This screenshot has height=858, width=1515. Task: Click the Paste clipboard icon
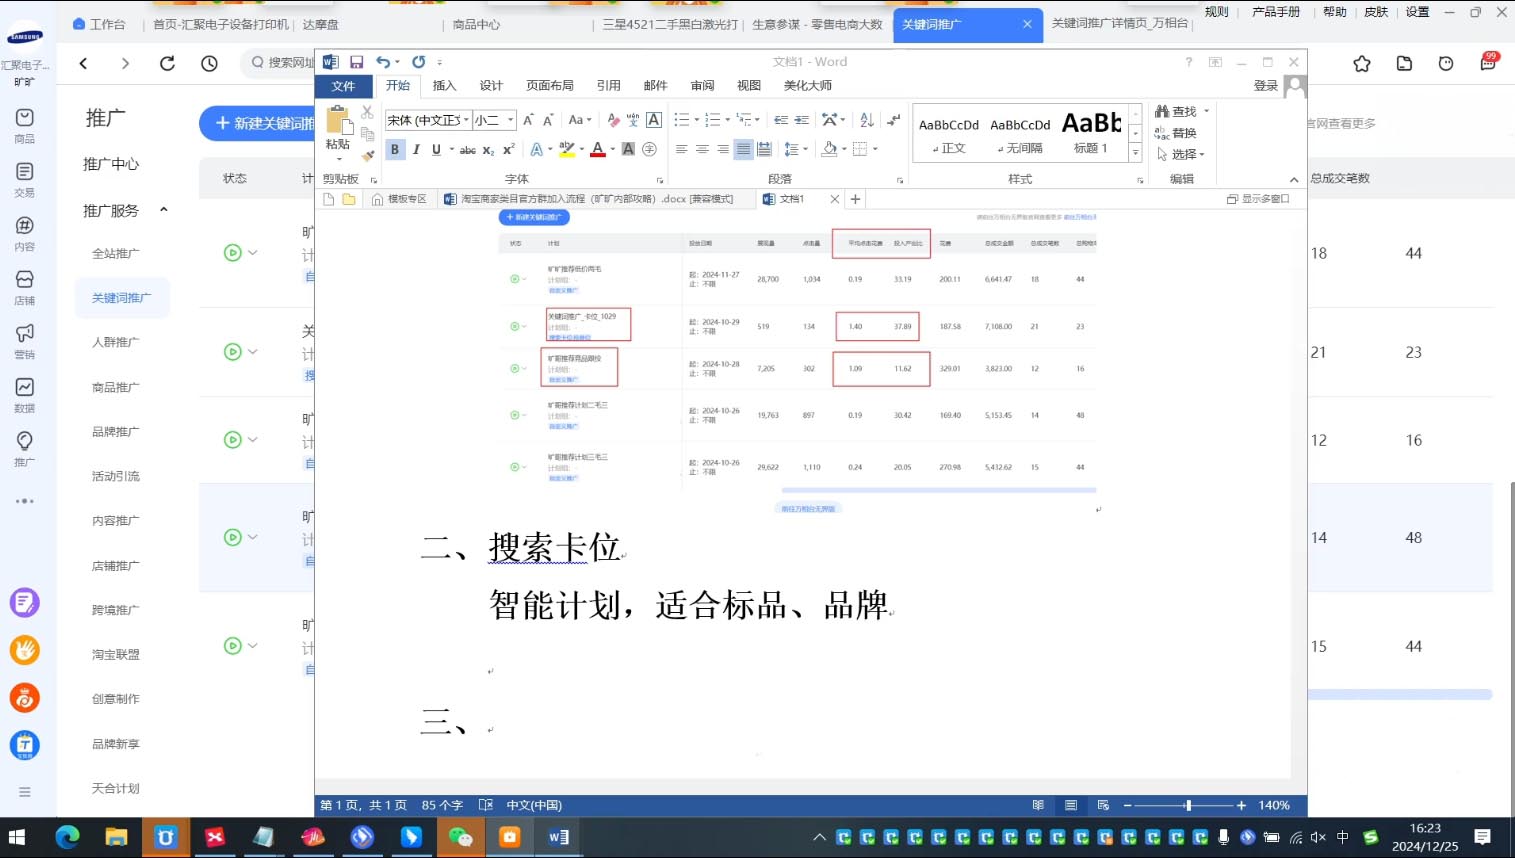click(x=339, y=121)
